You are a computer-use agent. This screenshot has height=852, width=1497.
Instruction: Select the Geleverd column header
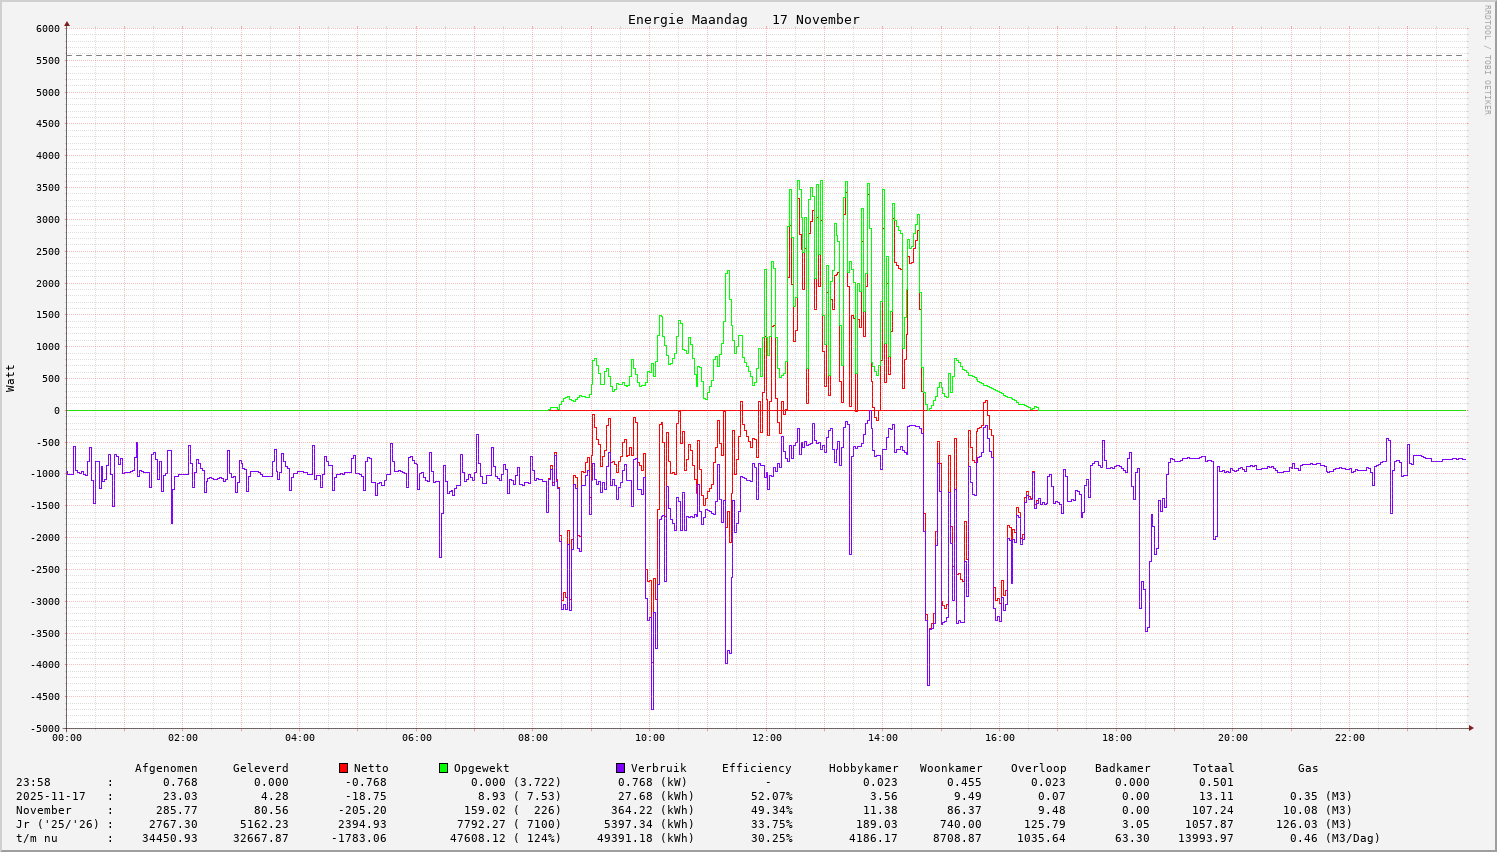click(x=260, y=768)
